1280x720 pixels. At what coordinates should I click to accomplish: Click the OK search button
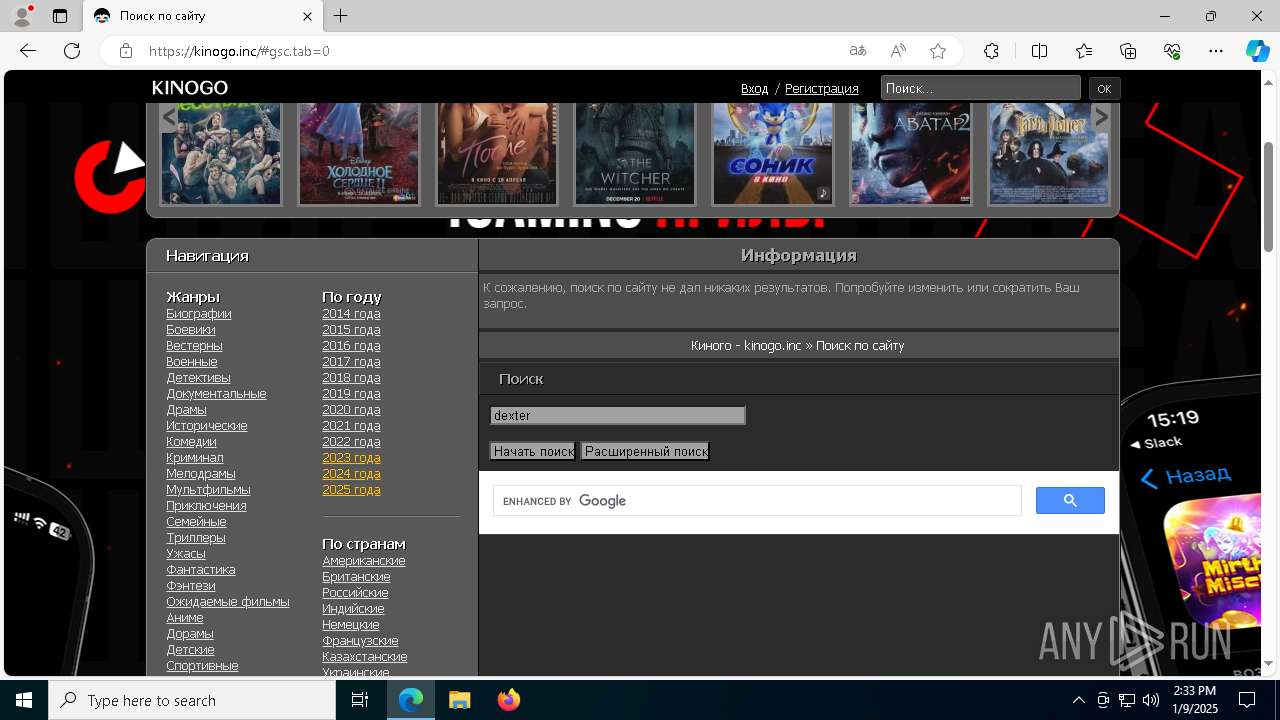click(x=1104, y=89)
